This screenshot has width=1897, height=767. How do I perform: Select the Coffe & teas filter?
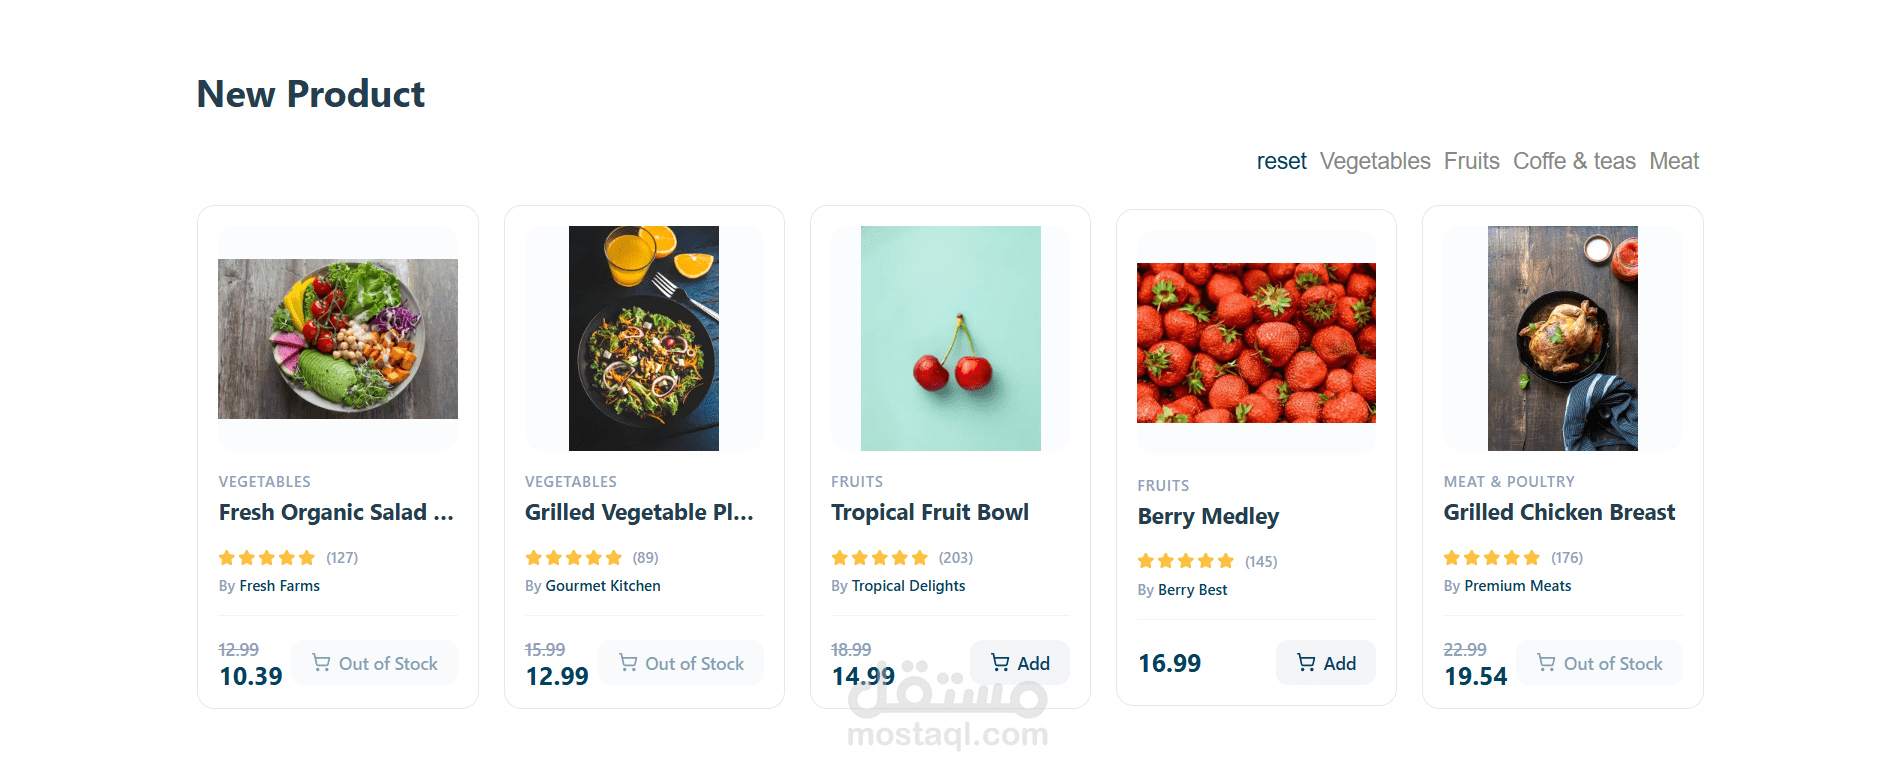pyautogui.click(x=1574, y=161)
